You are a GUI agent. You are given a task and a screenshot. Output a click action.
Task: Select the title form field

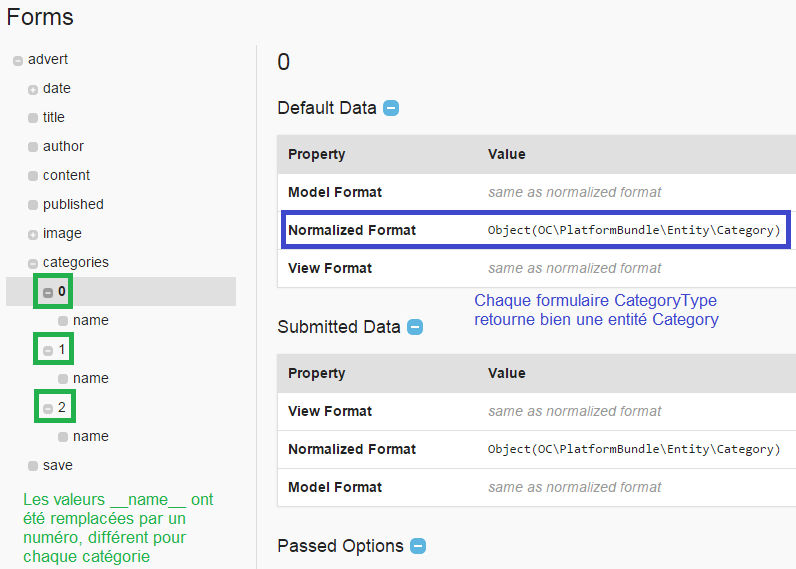pyautogui.click(x=54, y=117)
